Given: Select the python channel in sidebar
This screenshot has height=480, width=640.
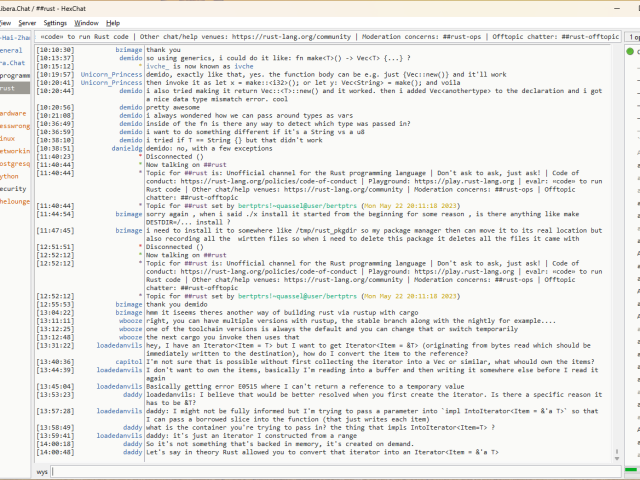Looking at the screenshot, I should (10, 175).
